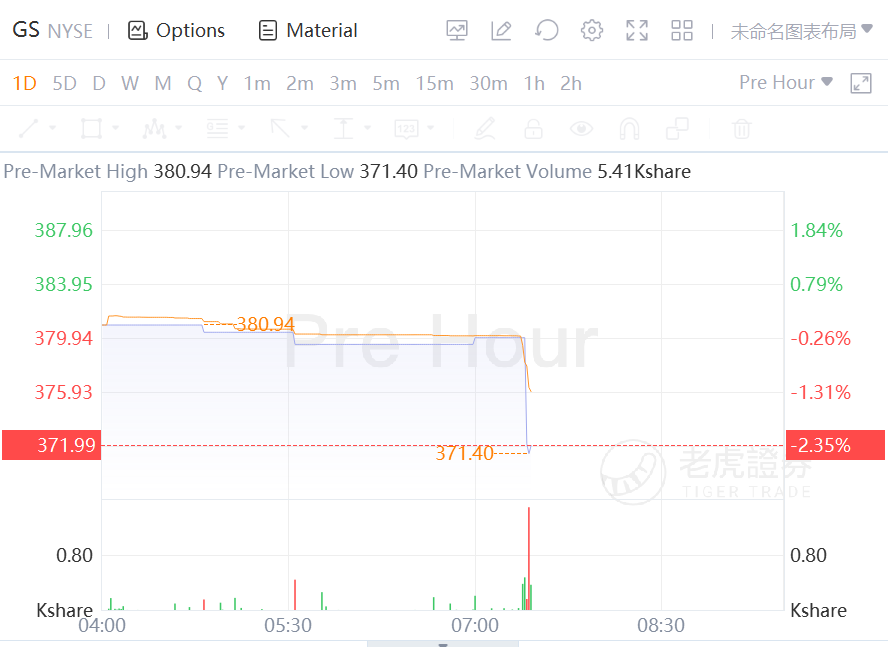Image resolution: width=888 pixels, height=647 pixels.
Task: Select the magnet snap tool
Action: [629, 128]
